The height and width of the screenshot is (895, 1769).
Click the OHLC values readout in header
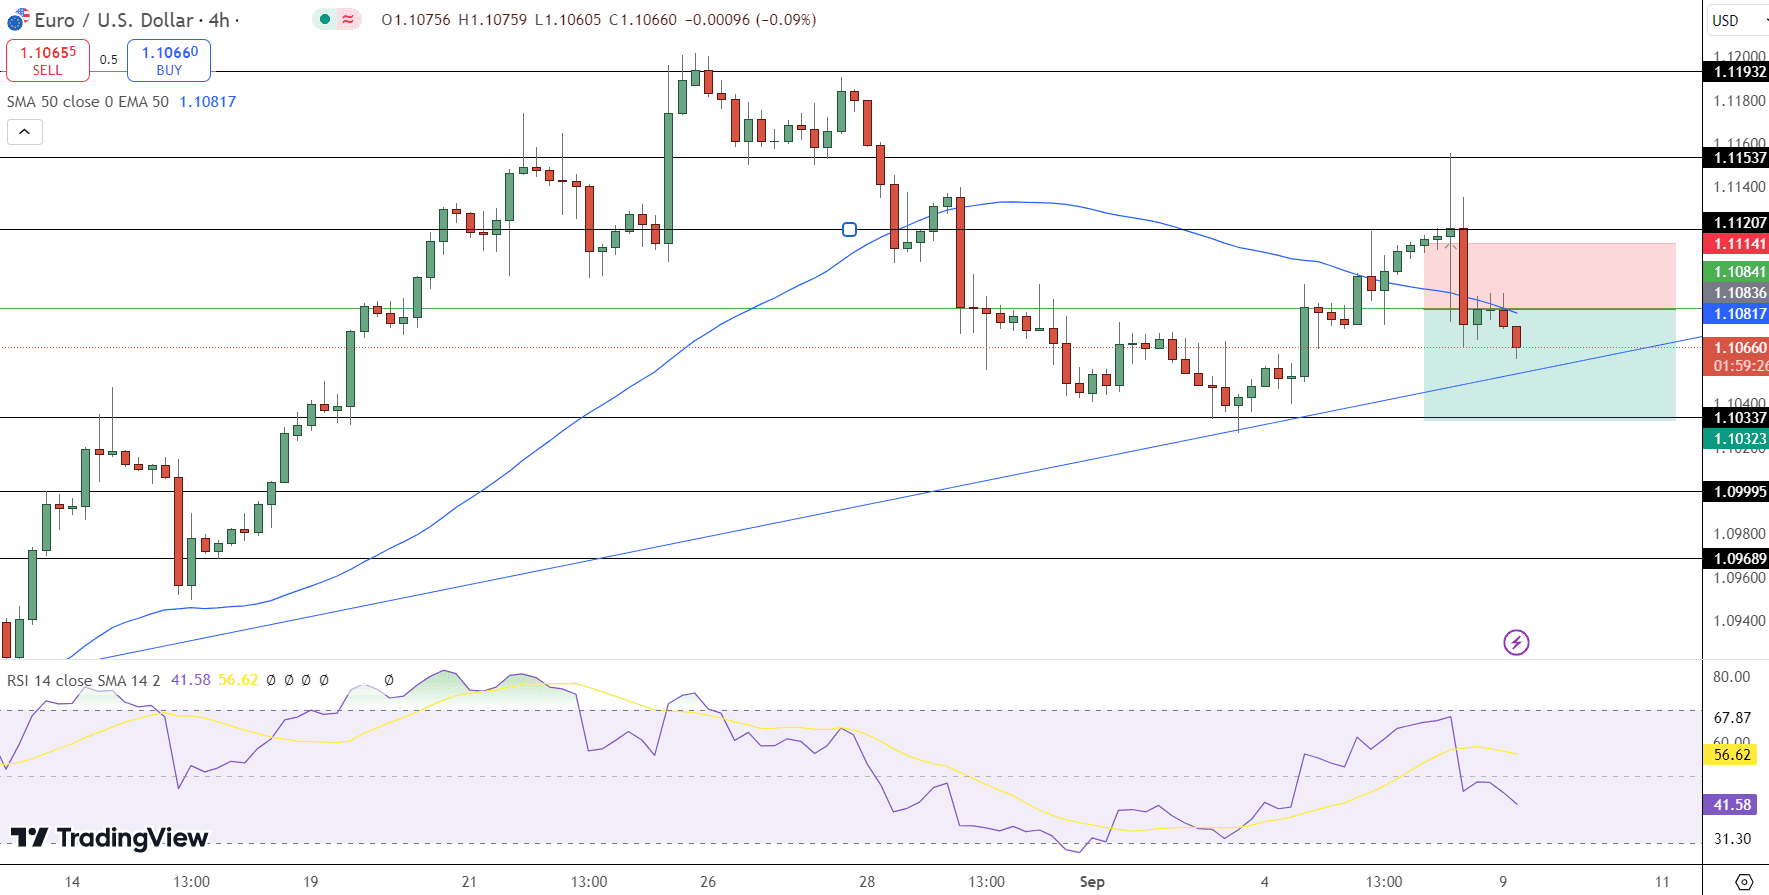coord(599,20)
